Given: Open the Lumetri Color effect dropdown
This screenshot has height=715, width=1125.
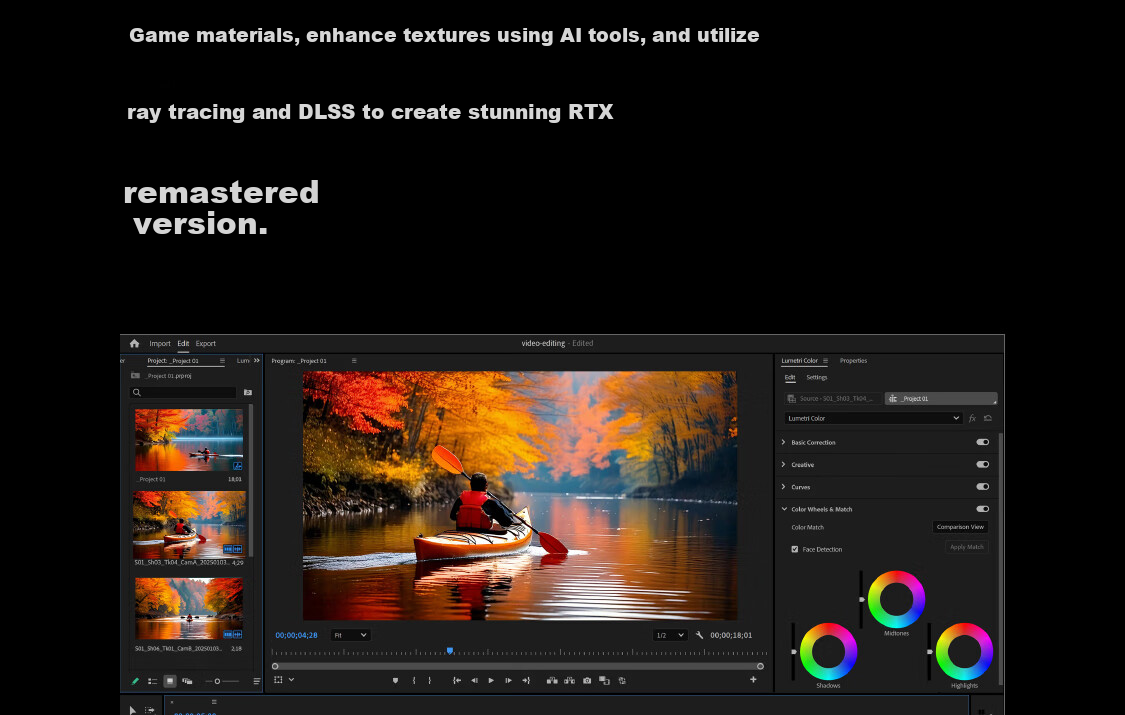Looking at the screenshot, I should click(x=873, y=418).
